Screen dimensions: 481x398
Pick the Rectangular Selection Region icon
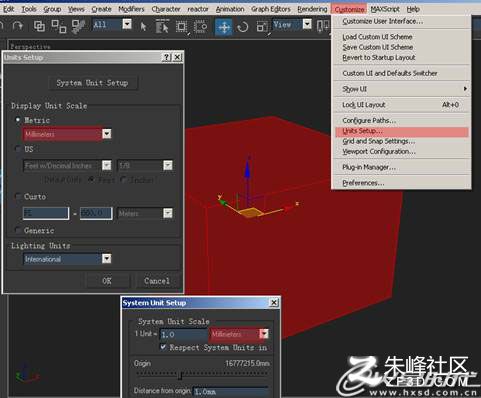[182, 27]
